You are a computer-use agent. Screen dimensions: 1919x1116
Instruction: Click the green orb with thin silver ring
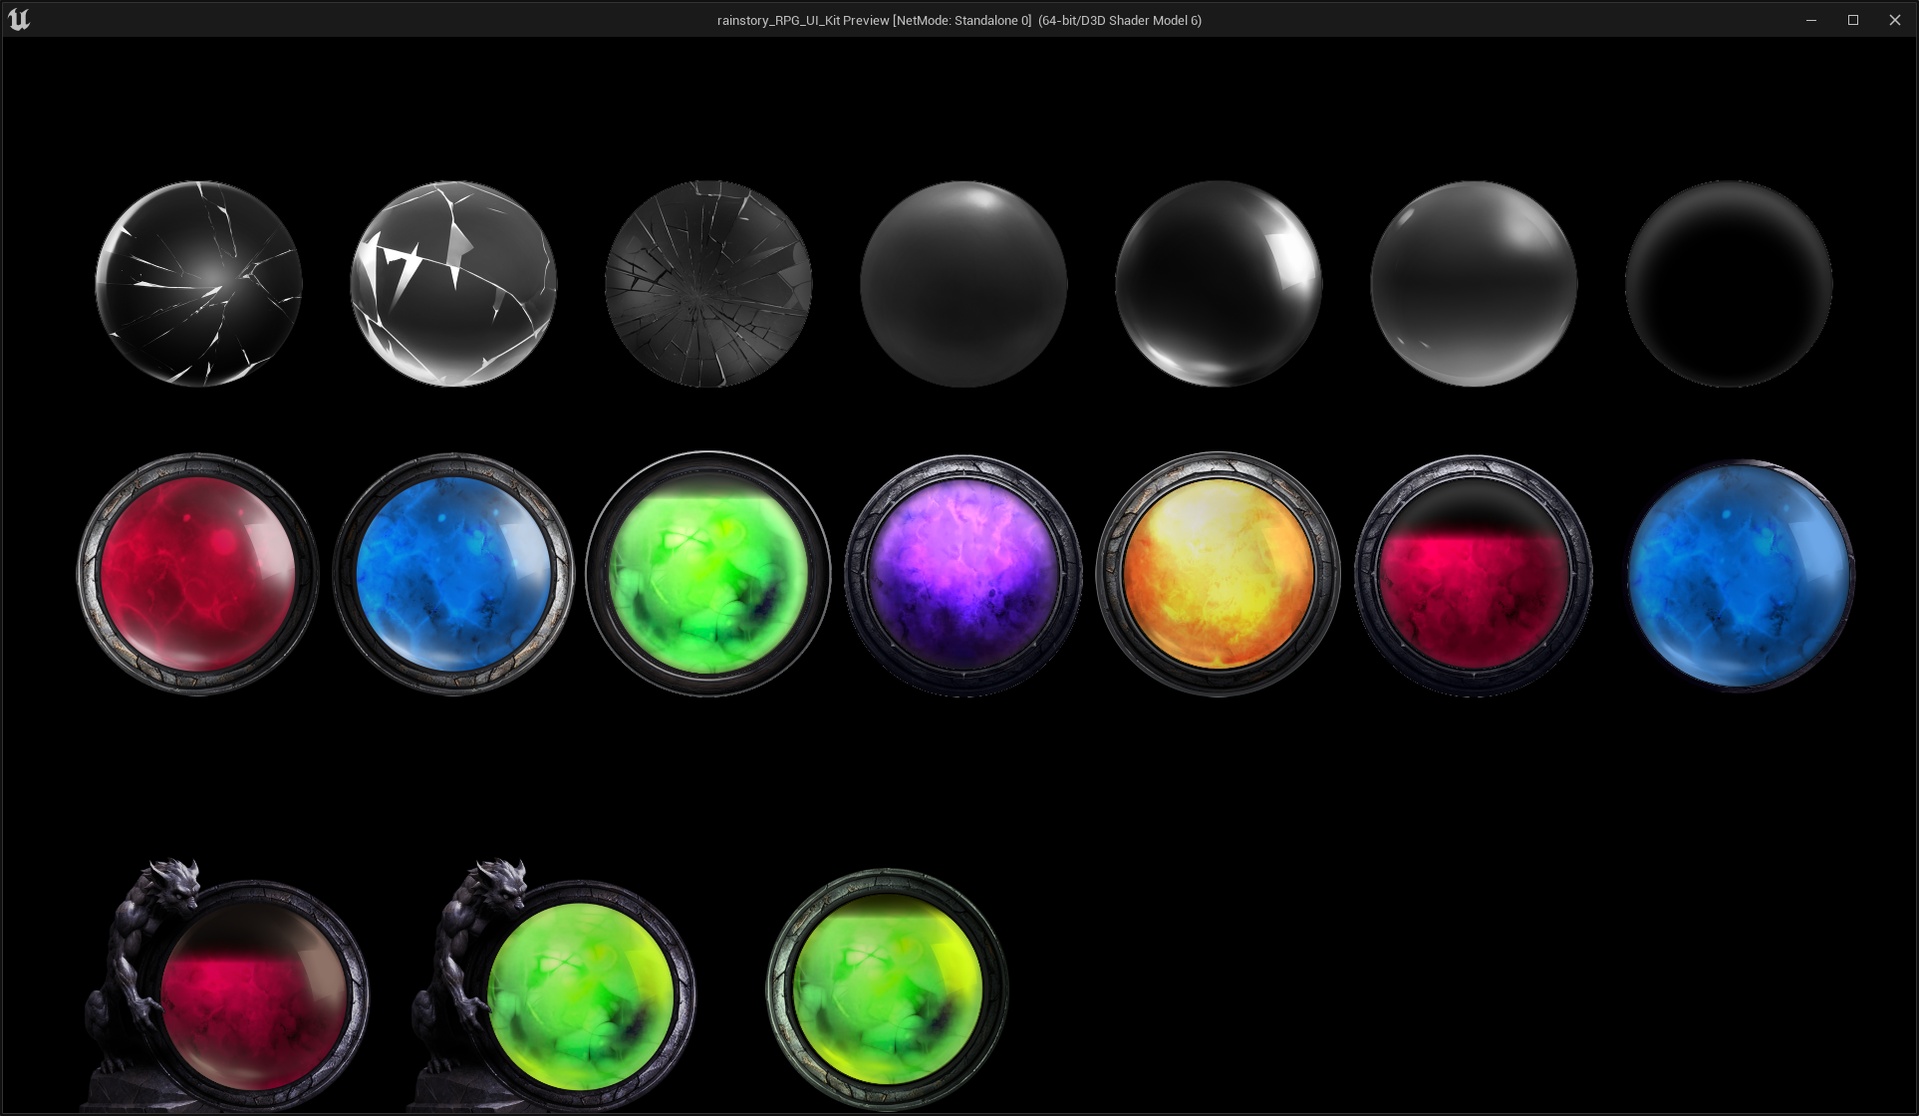point(708,574)
